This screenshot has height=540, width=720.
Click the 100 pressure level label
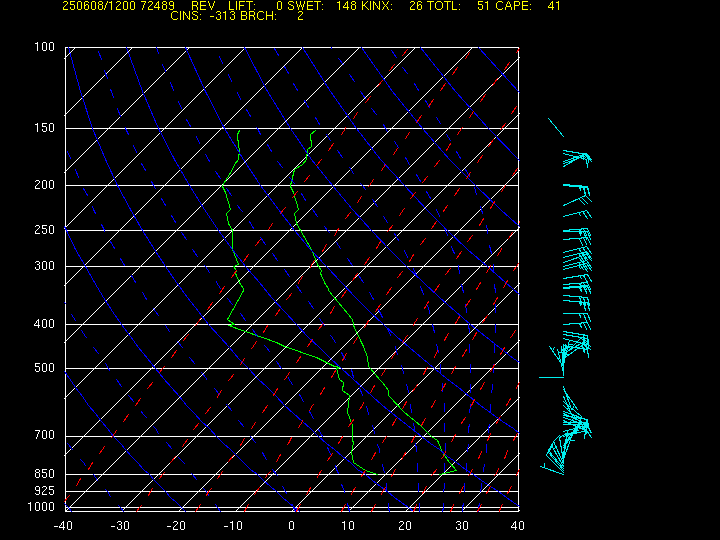[45, 47]
